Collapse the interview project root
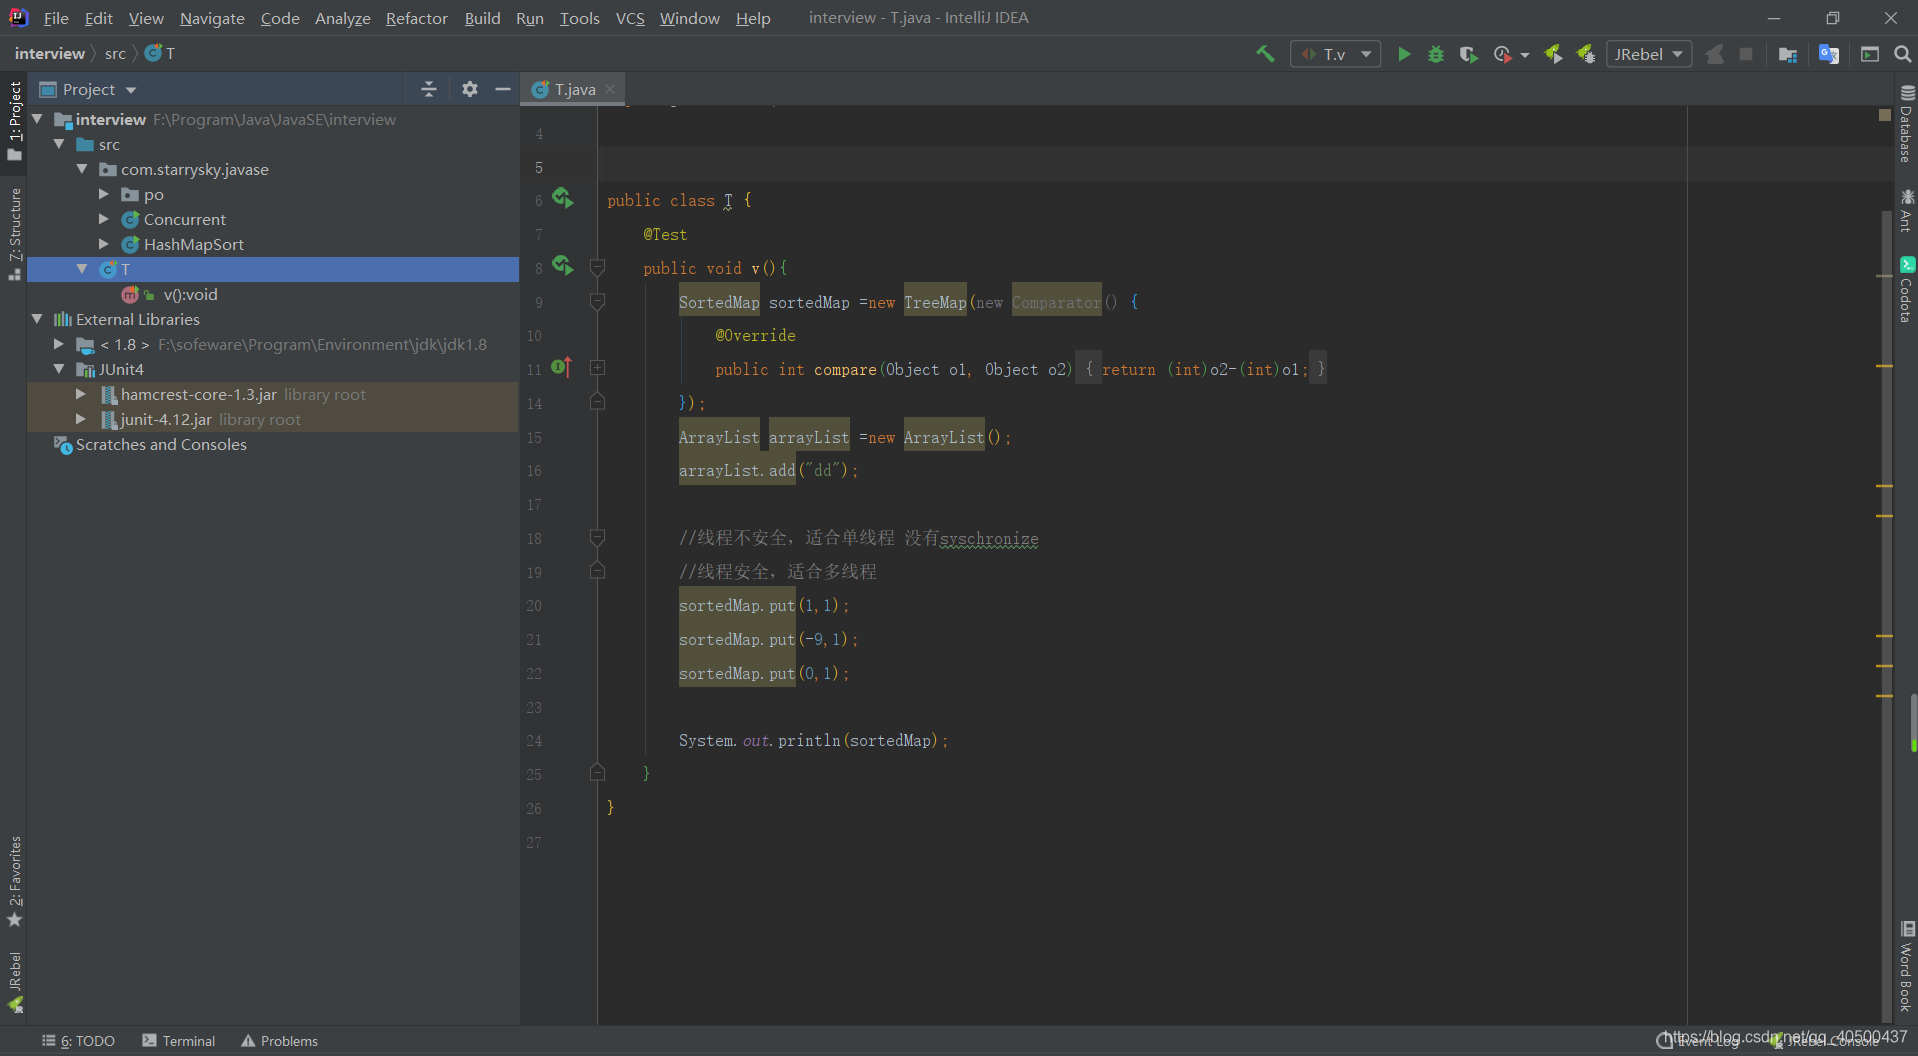 [37, 119]
